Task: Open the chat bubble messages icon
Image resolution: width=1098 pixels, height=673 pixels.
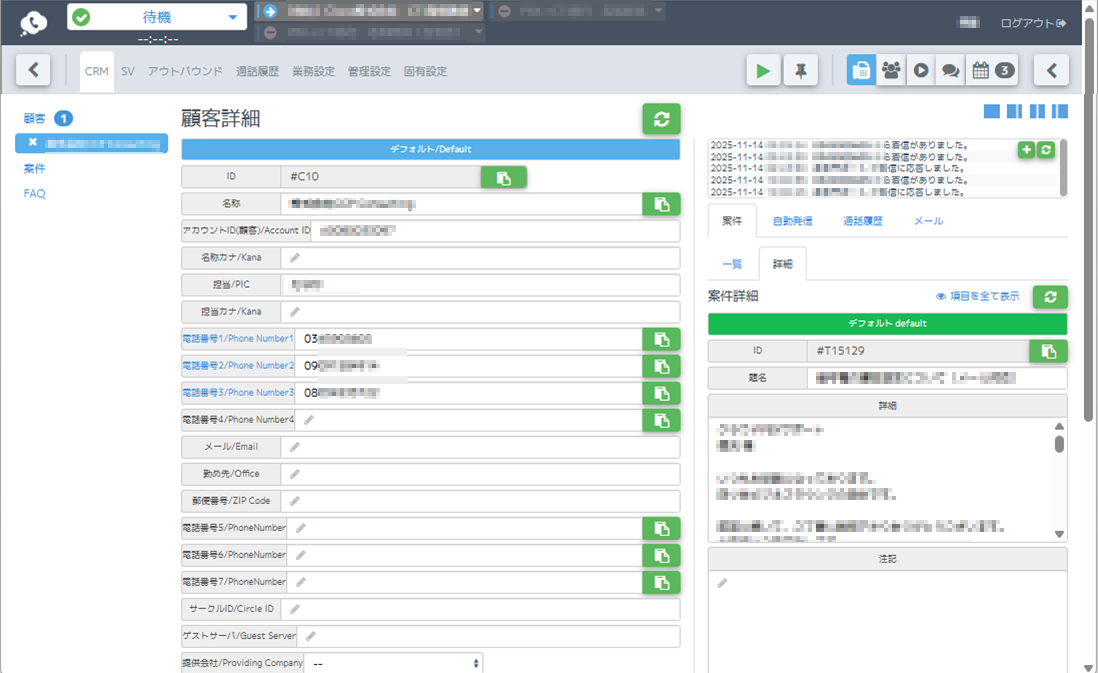Action: pyautogui.click(x=948, y=70)
